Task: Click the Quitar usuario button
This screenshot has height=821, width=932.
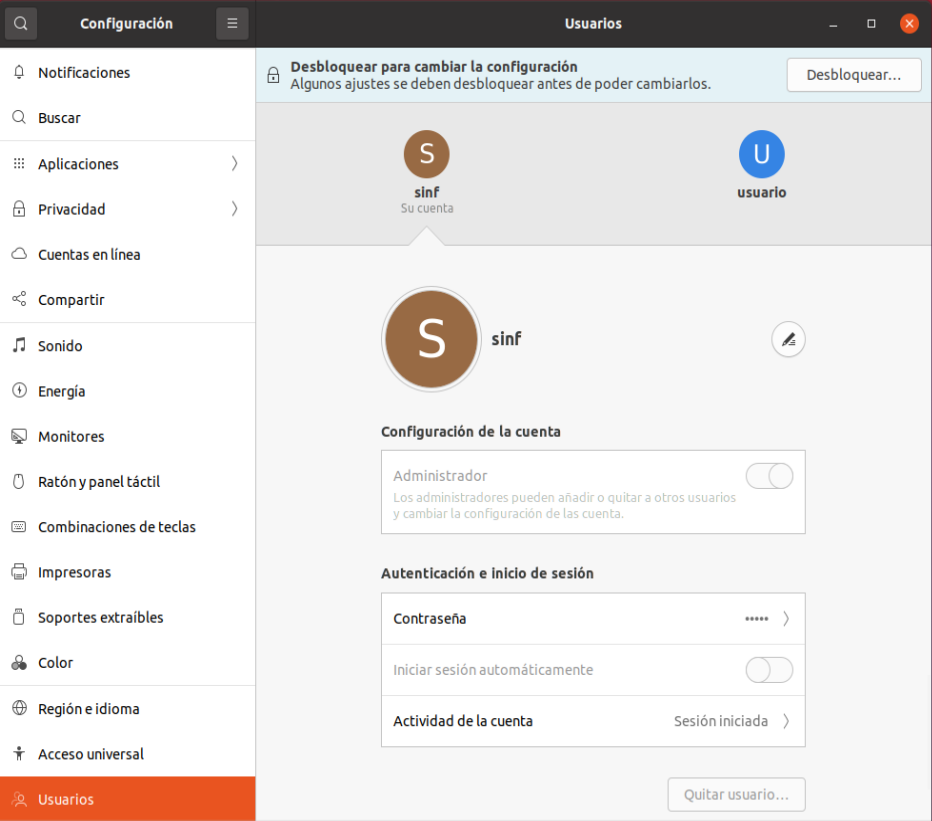Action: point(736,795)
